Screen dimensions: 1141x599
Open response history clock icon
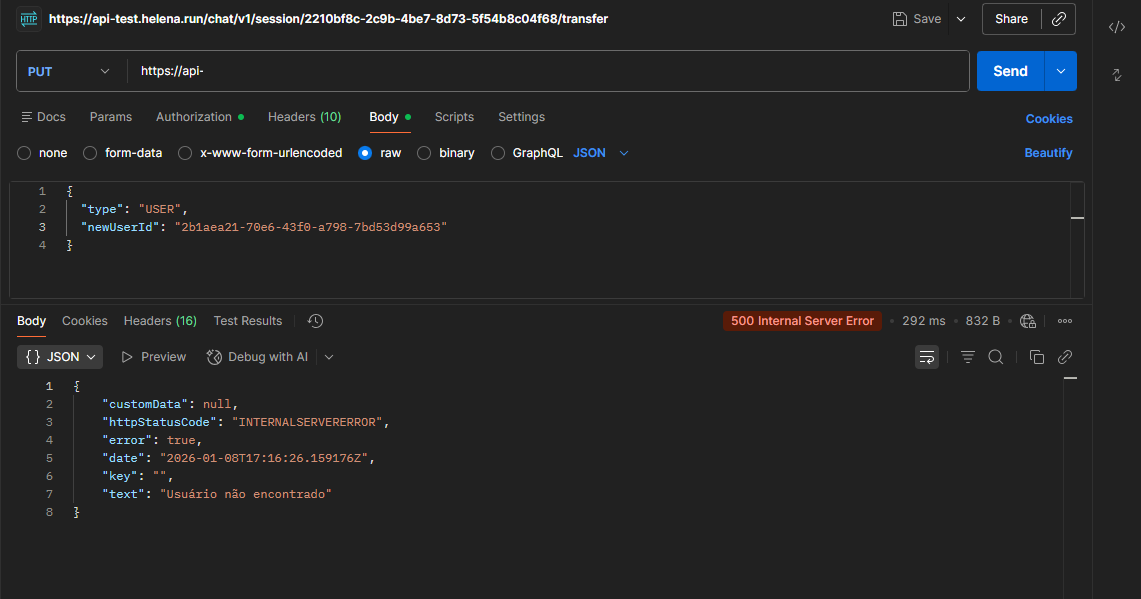[x=315, y=321]
